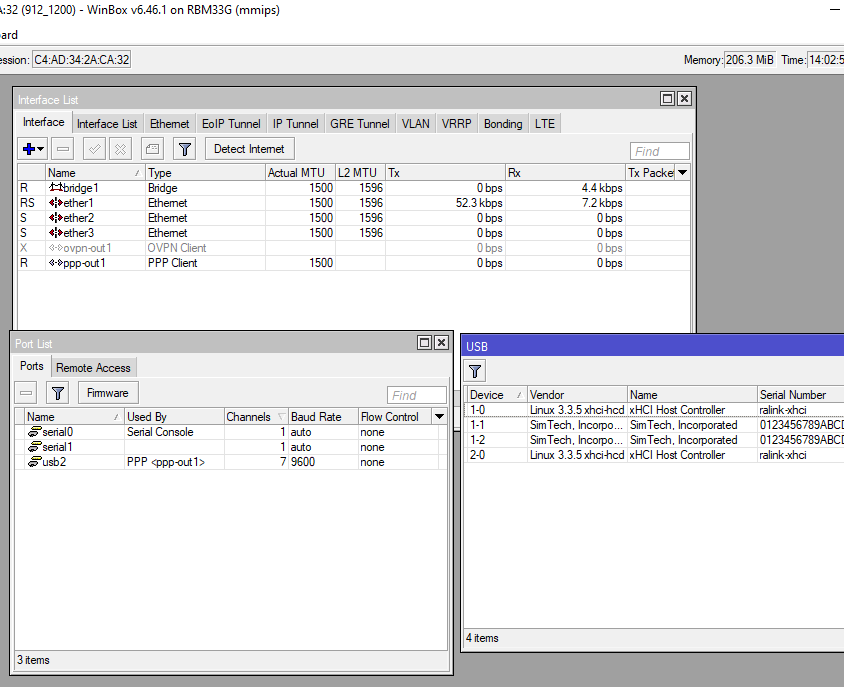Click the Remove (minus) icon in Interface List
The height and width of the screenshot is (687, 844).
[62, 149]
